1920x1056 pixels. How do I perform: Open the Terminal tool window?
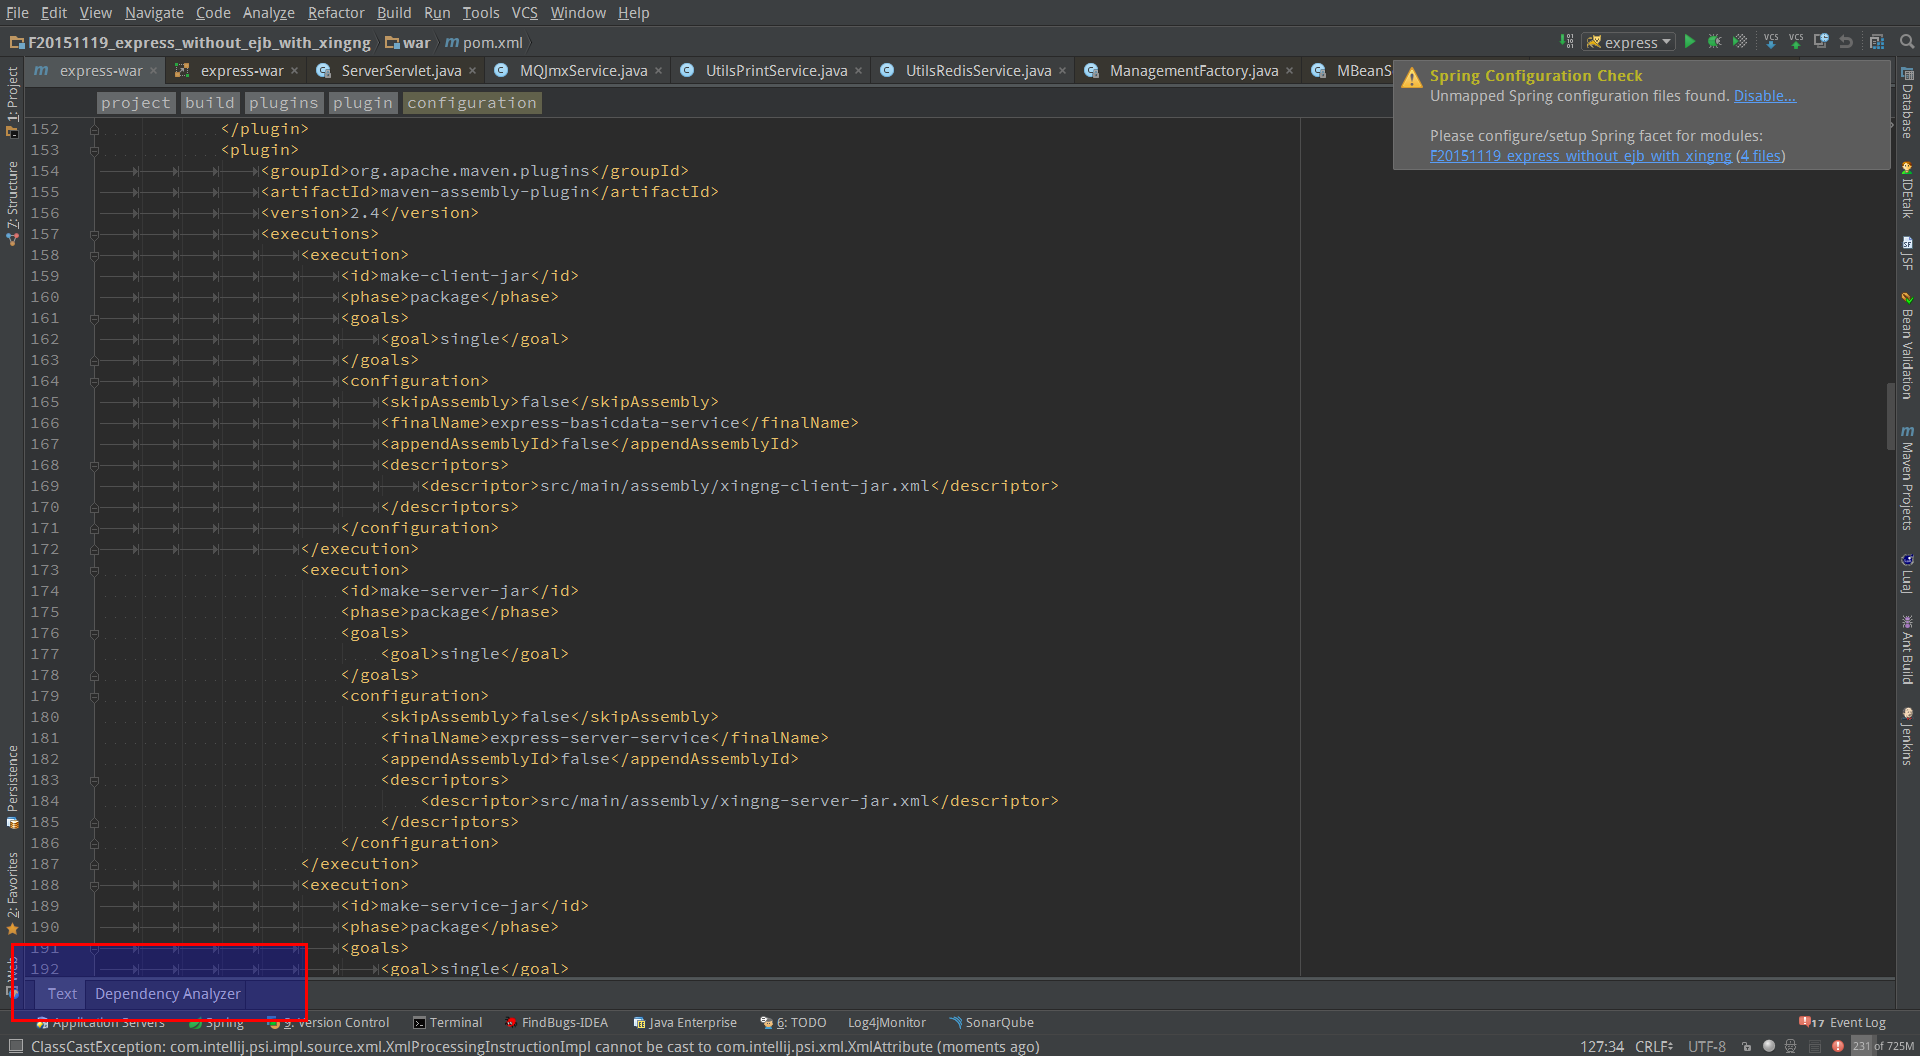coord(448,1022)
